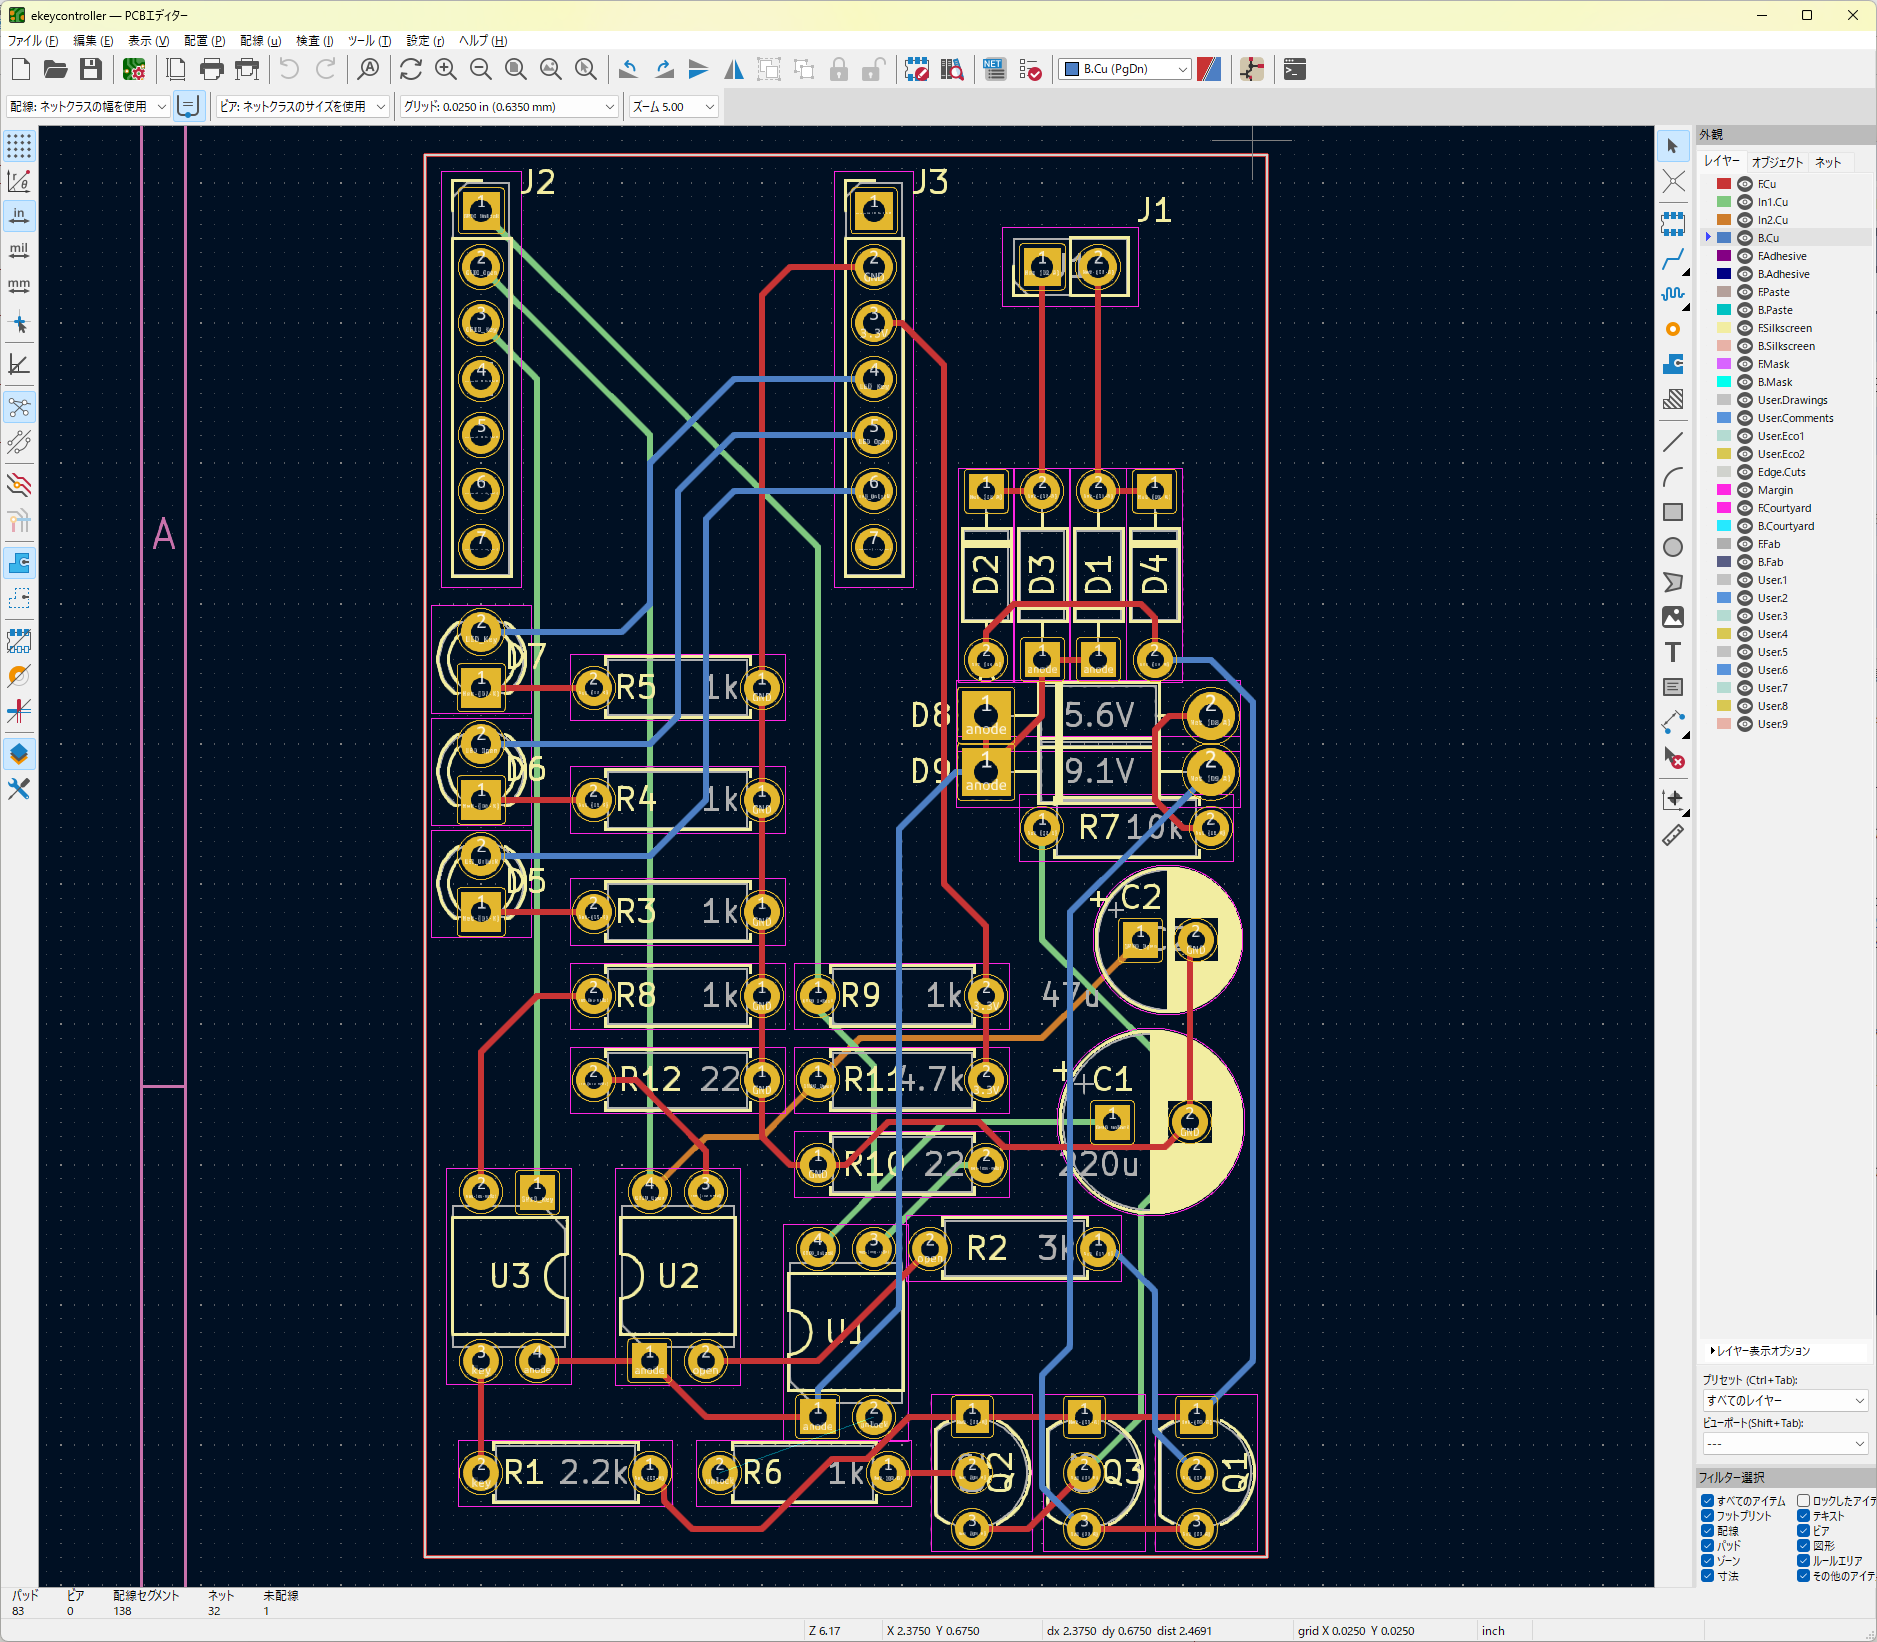Image resolution: width=1877 pixels, height=1642 pixels.
Task: Hide the F.Silkscreen layer via eye icon
Action: tap(1744, 328)
